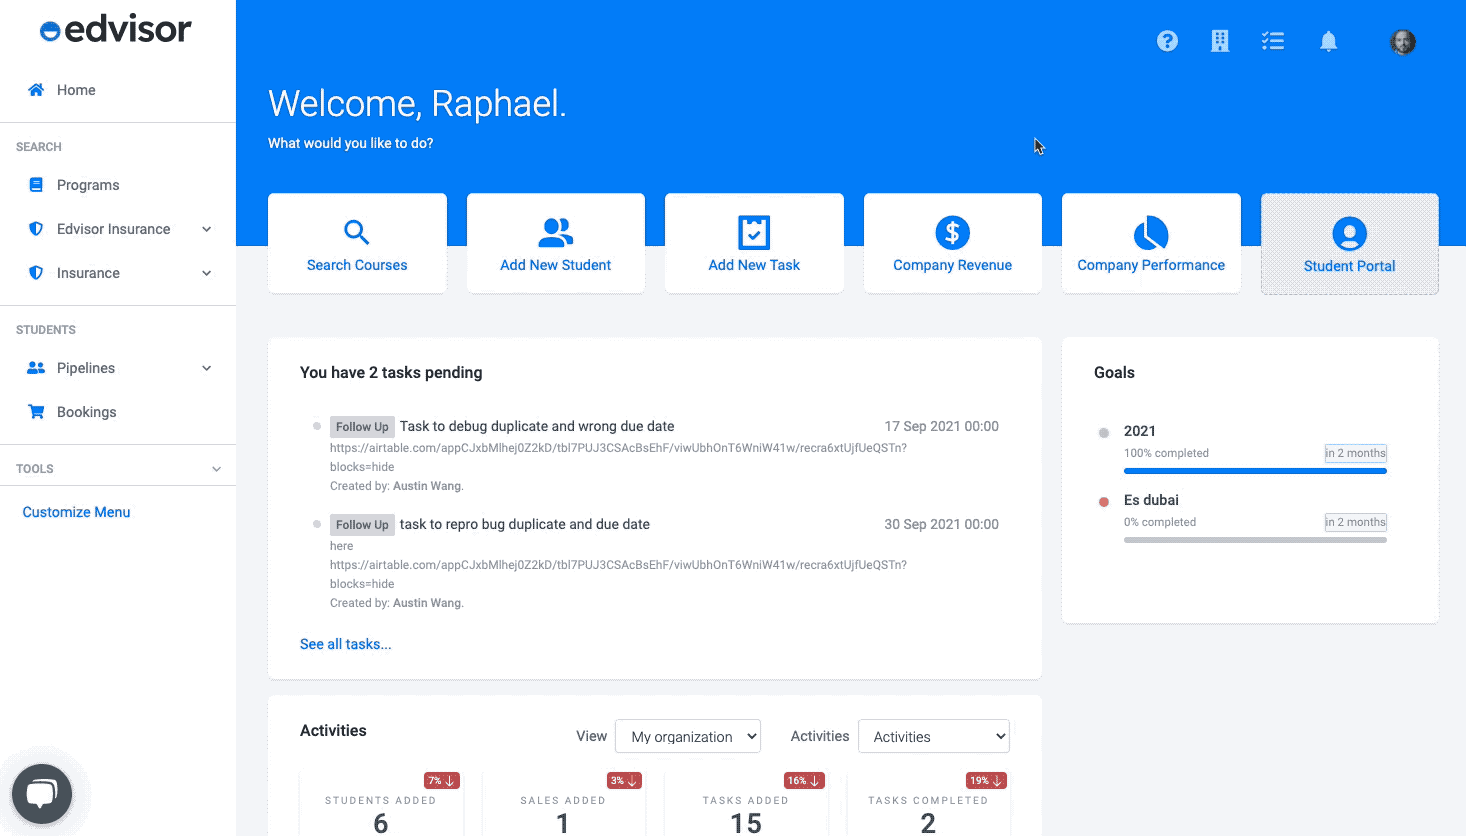
Task: Click the Follow Up tag on second task
Action: [x=362, y=525]
